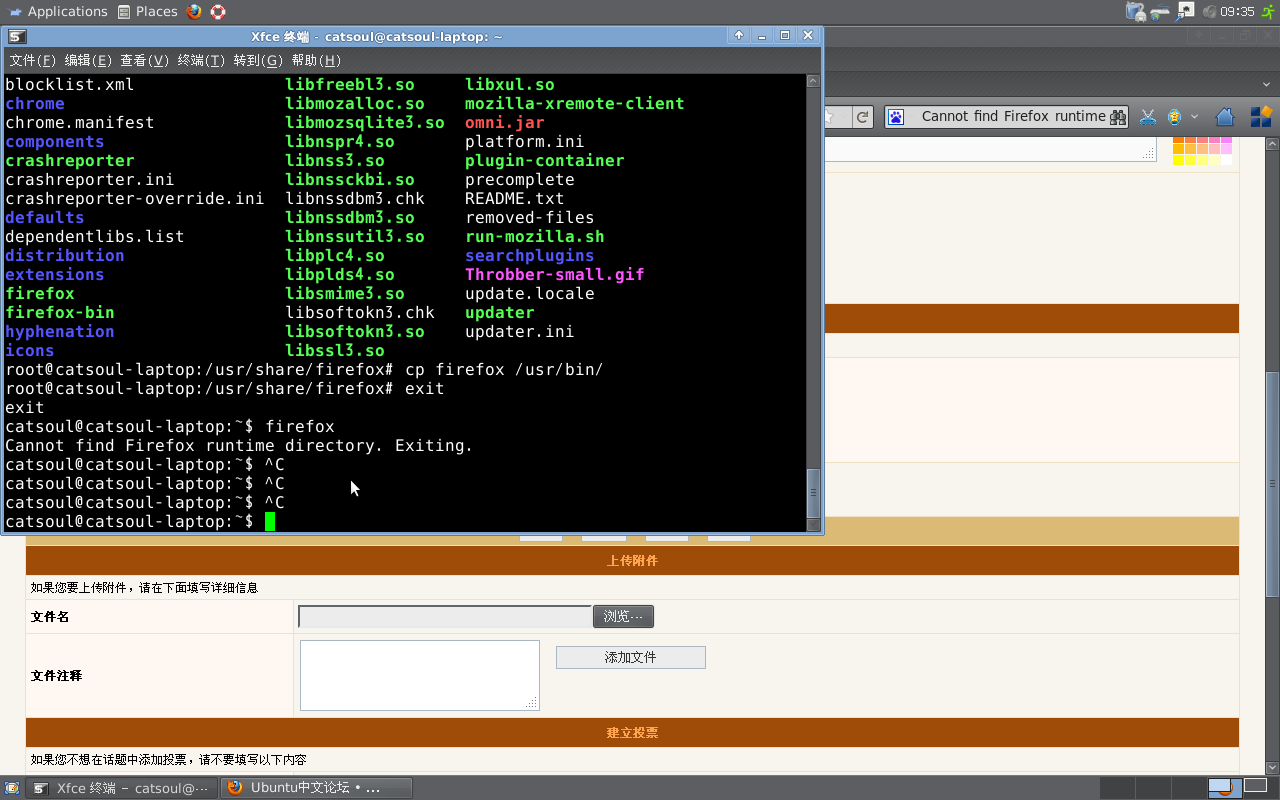Roll up the terminal window with the arrow button

pos(739,35)
